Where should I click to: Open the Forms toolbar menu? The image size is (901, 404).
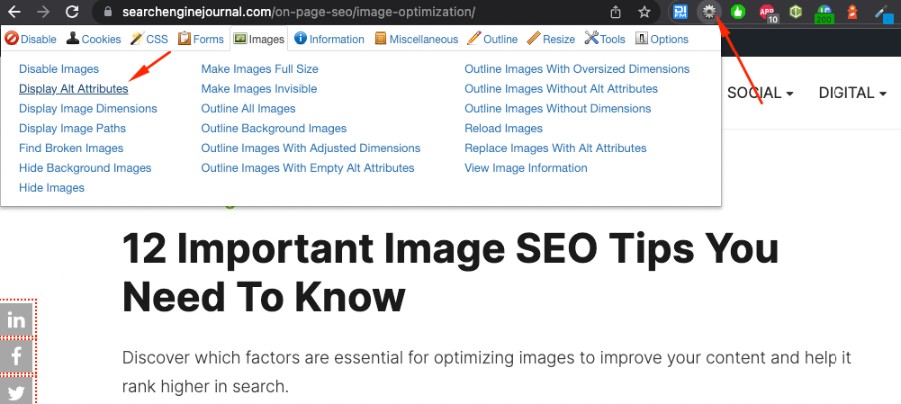pyautogui.click(x=201, y=39)
